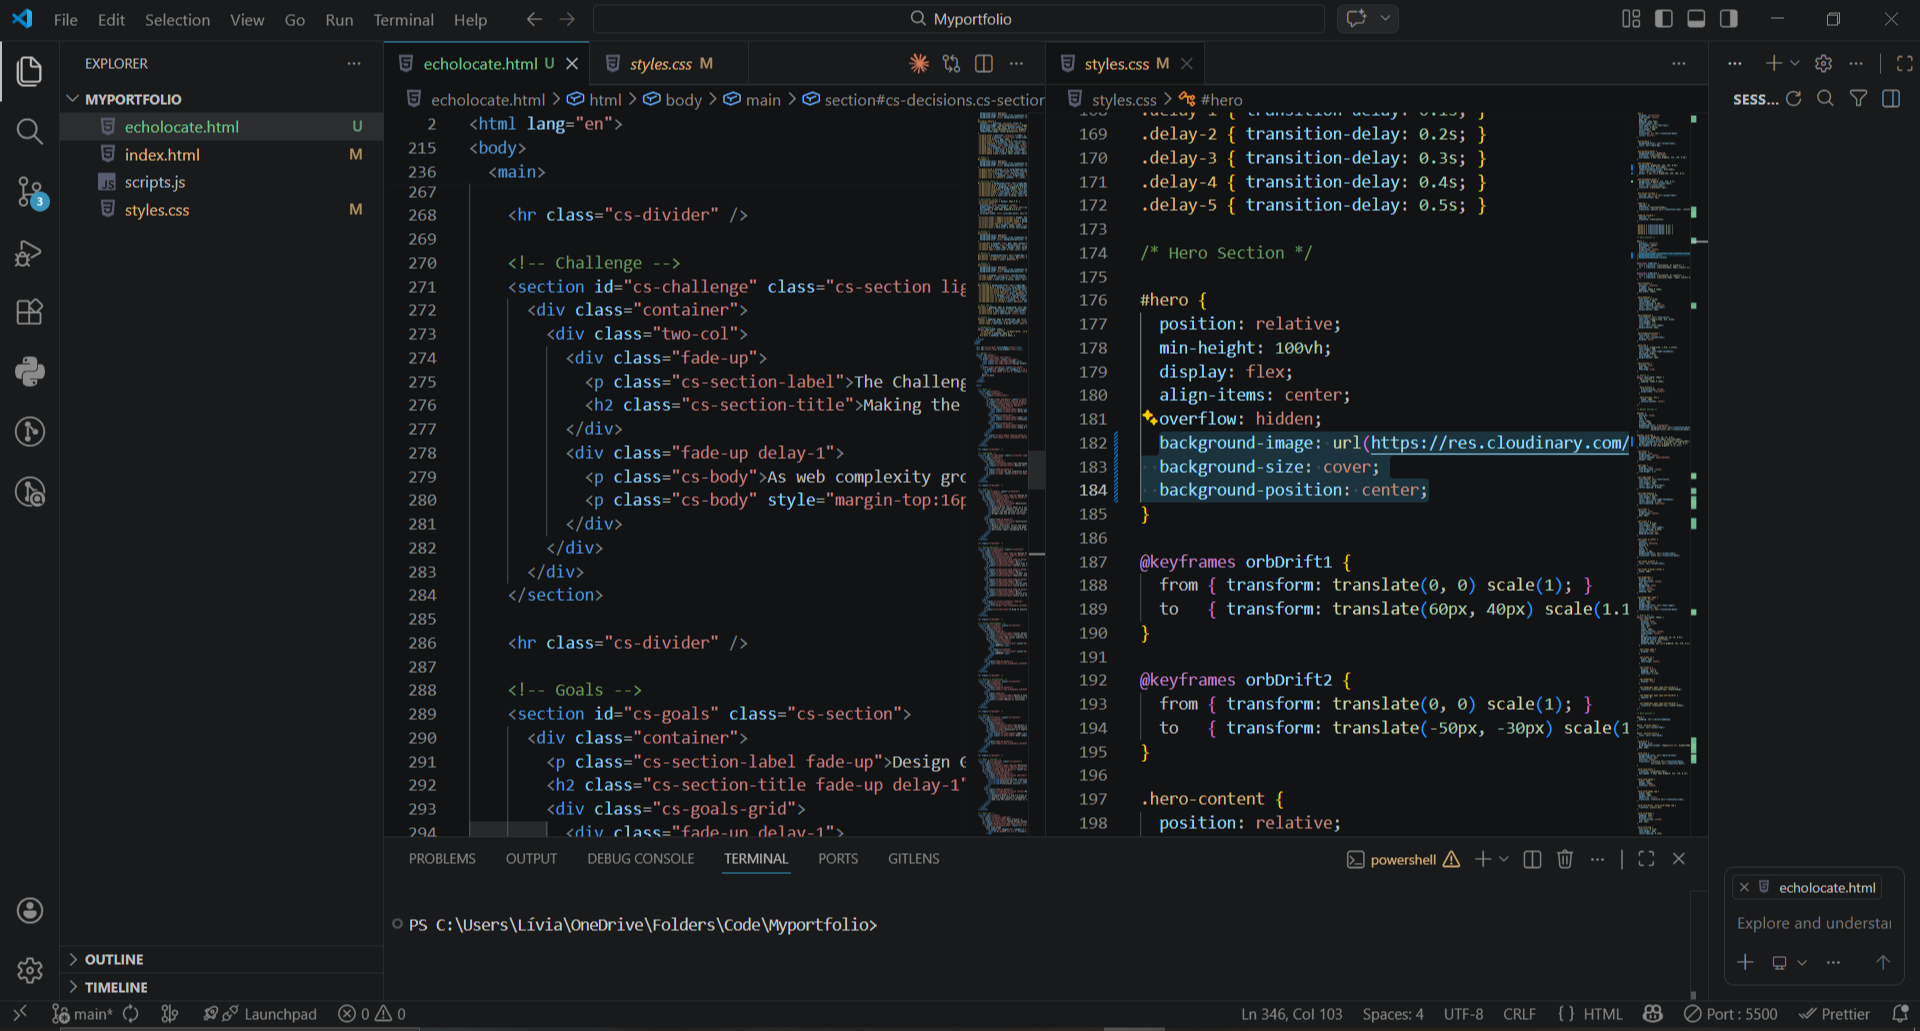Open Source Control view with badge
Viewport: 1920px width, 1031px height.
point(29,192)
